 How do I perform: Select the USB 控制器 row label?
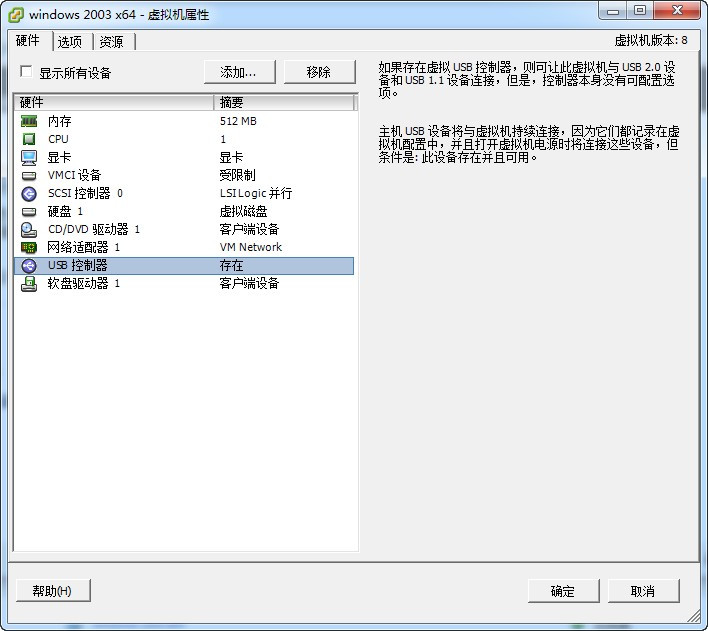[x=78, y=266]
